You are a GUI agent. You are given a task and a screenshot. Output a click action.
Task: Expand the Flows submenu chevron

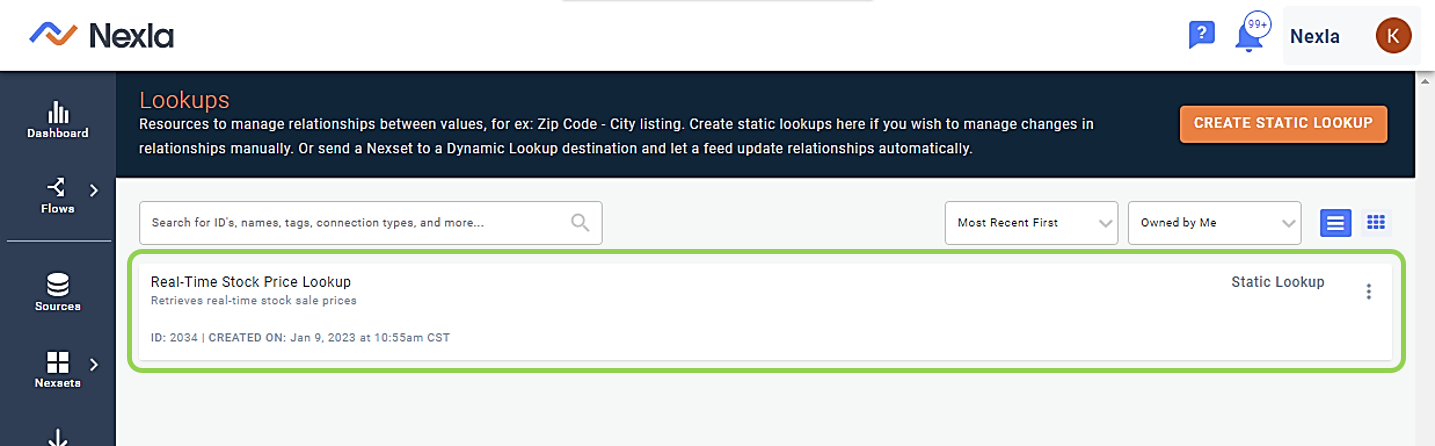(x=94, y=189)
